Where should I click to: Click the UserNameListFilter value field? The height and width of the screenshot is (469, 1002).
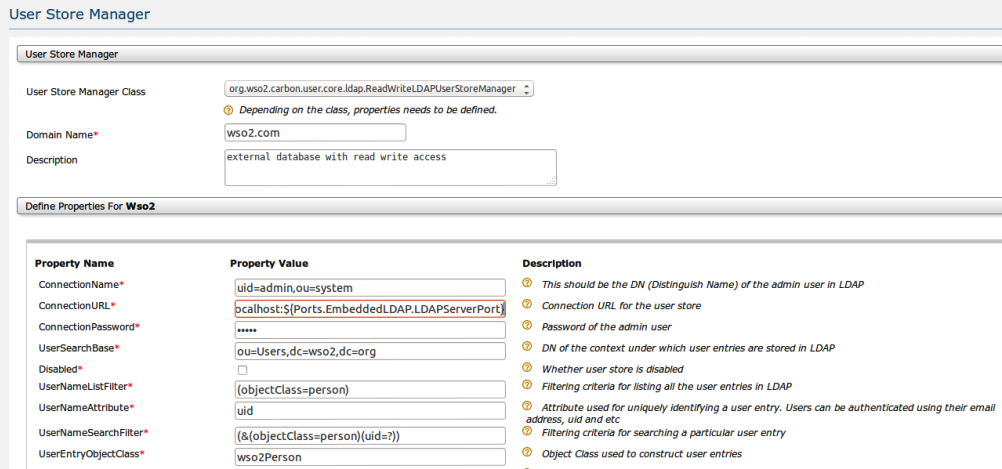coord(370,388)
